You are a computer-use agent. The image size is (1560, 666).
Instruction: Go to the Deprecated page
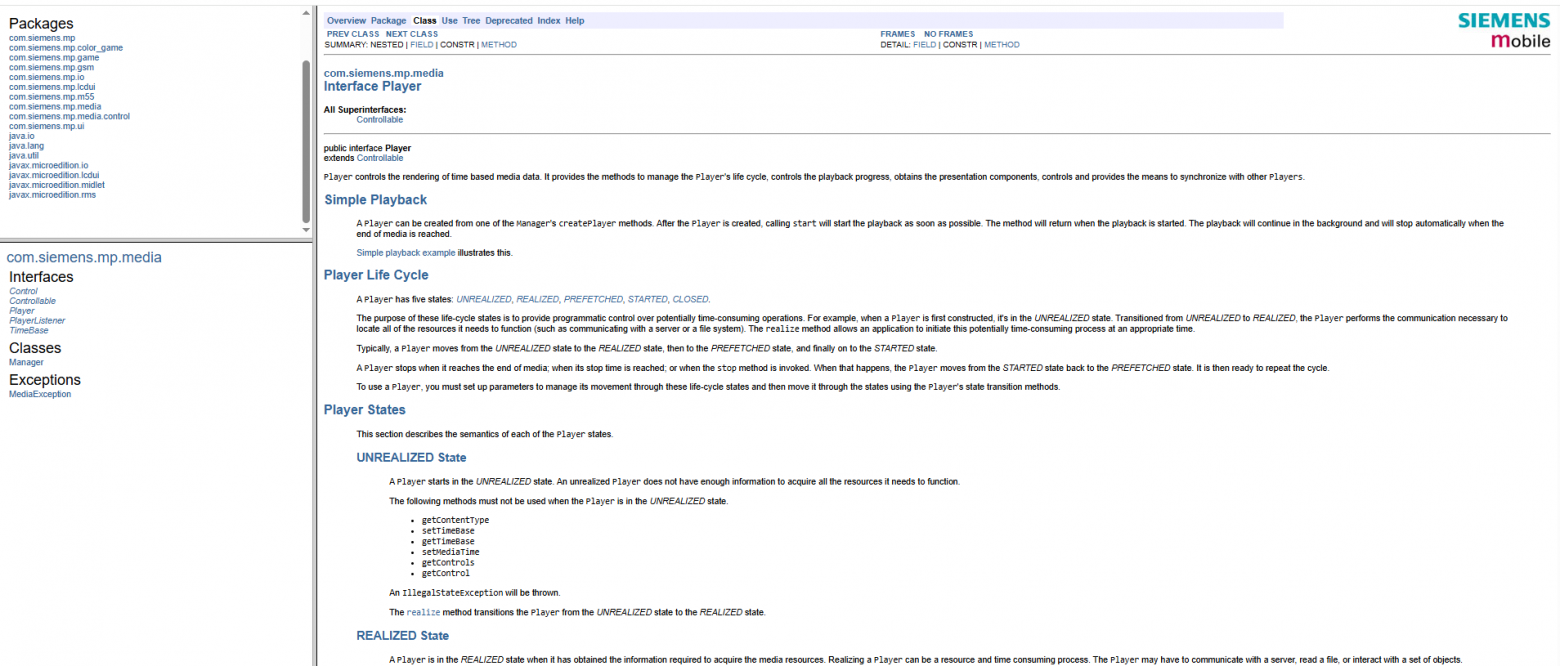click(509, 21)
